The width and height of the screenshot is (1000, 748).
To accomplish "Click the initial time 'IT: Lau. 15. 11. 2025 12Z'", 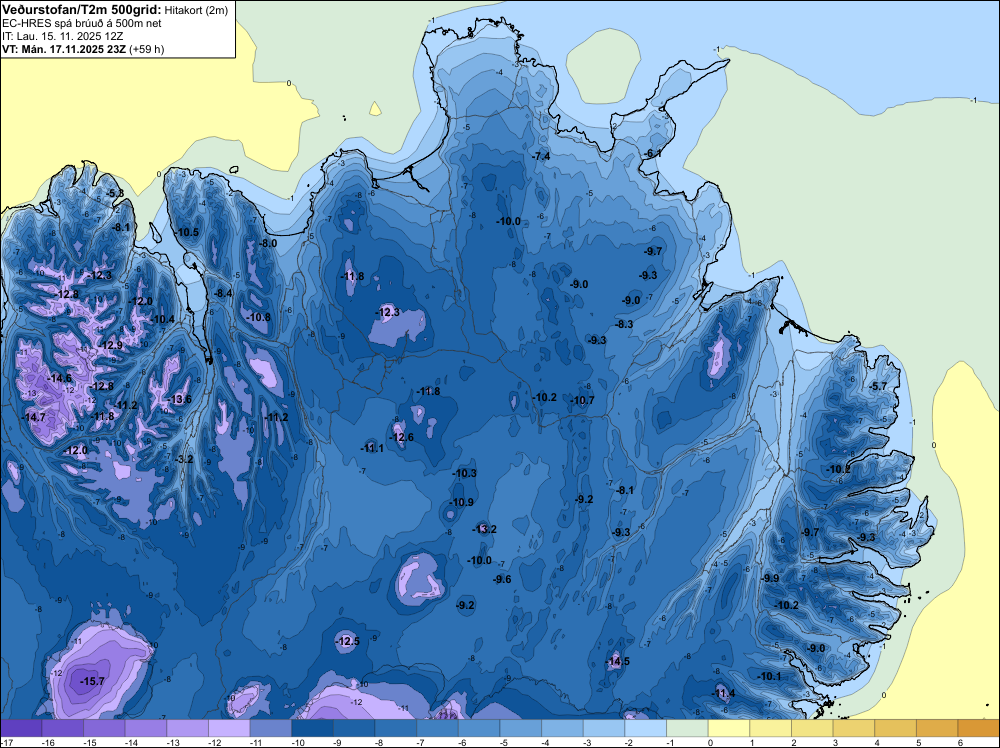I will (x=62, y=36).
